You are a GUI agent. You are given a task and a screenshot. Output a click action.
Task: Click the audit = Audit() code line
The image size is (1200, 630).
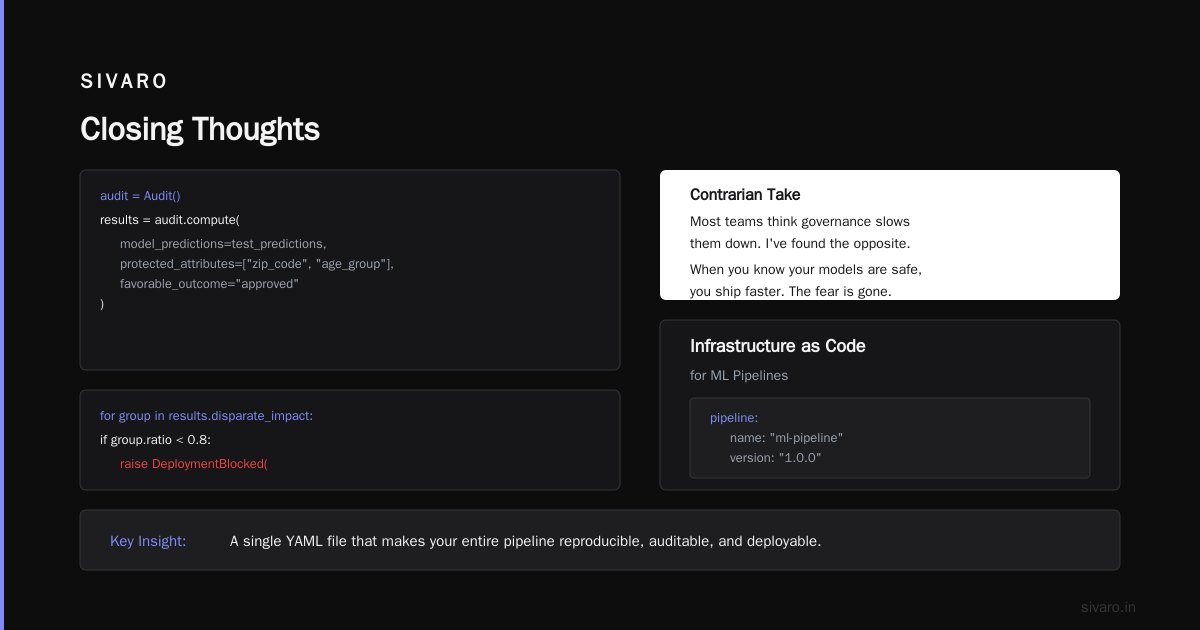coord(140,196)
